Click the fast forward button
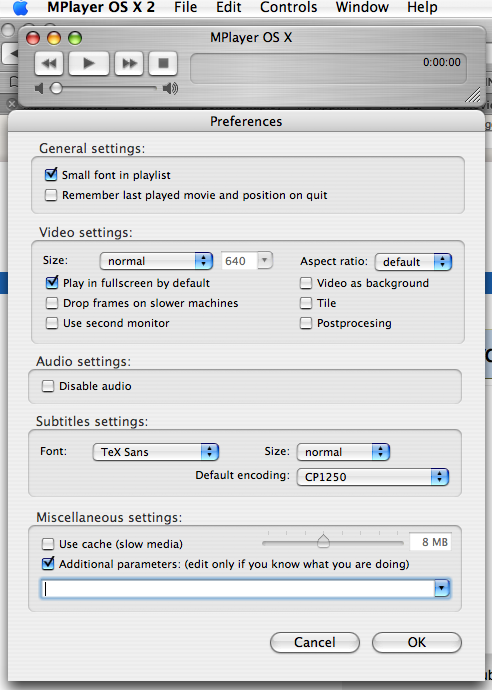The width and height of the screenshot is (492, 690). tap(129, 63)
